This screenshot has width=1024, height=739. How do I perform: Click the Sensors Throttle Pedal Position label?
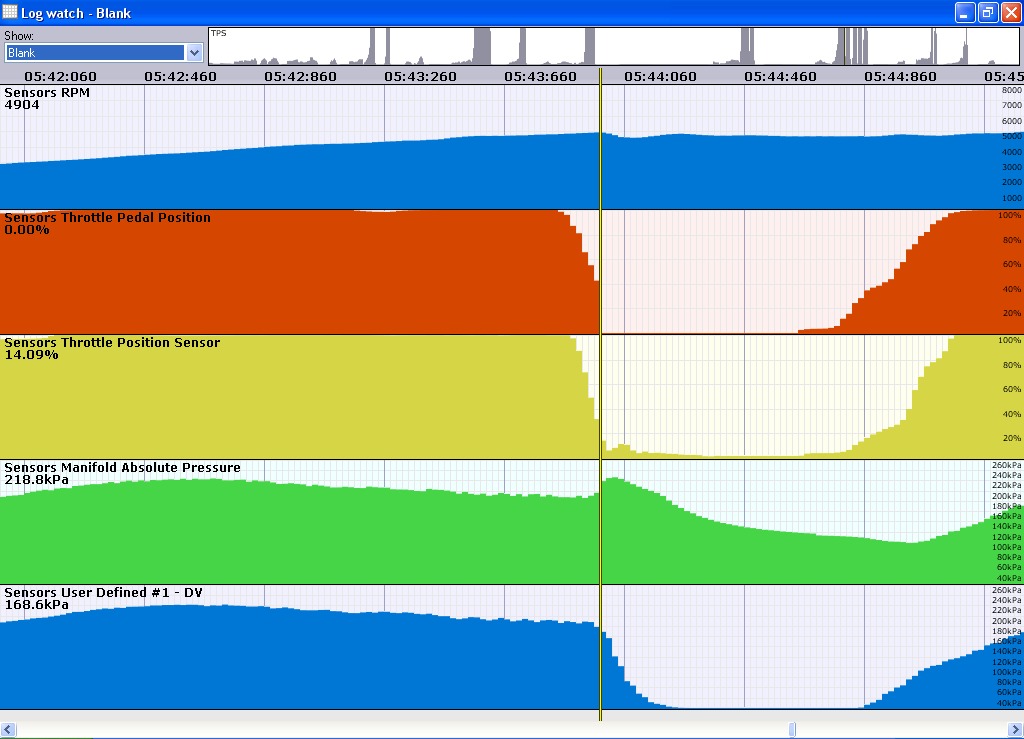(108, 217)
